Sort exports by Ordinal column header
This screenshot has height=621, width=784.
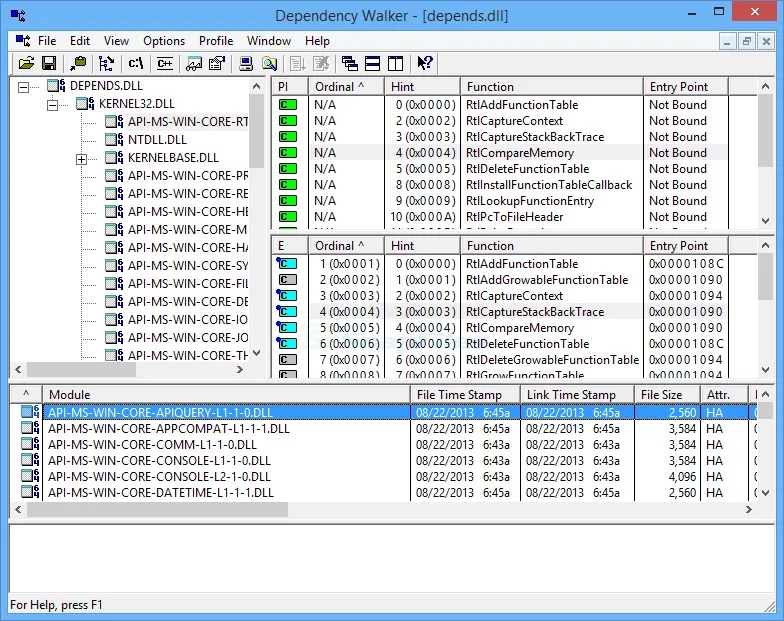346,246
